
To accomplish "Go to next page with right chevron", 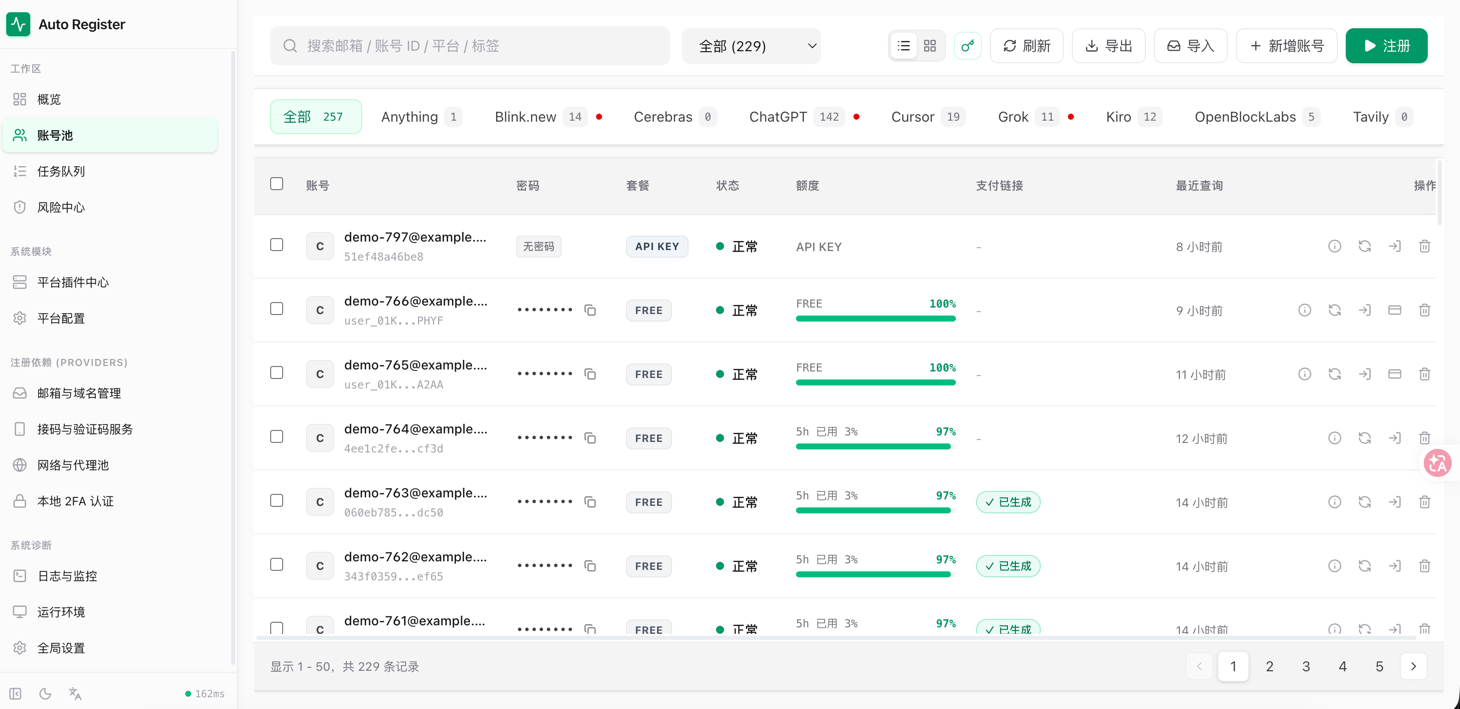I will tap(1414, 666).
